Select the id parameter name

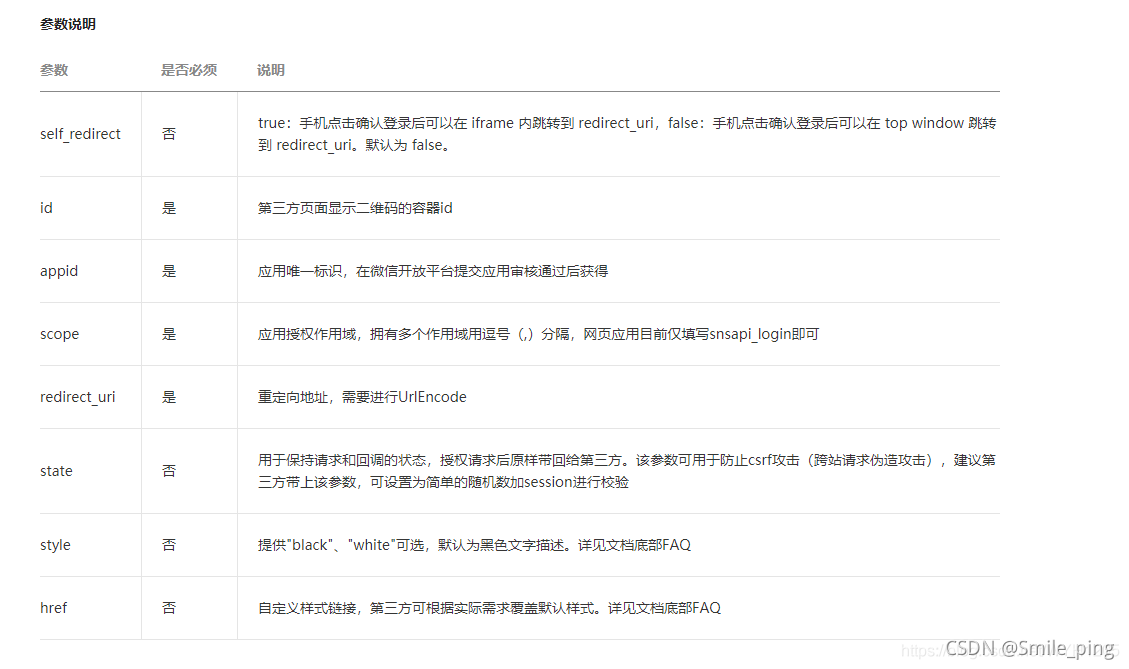(x=46, y=208)
